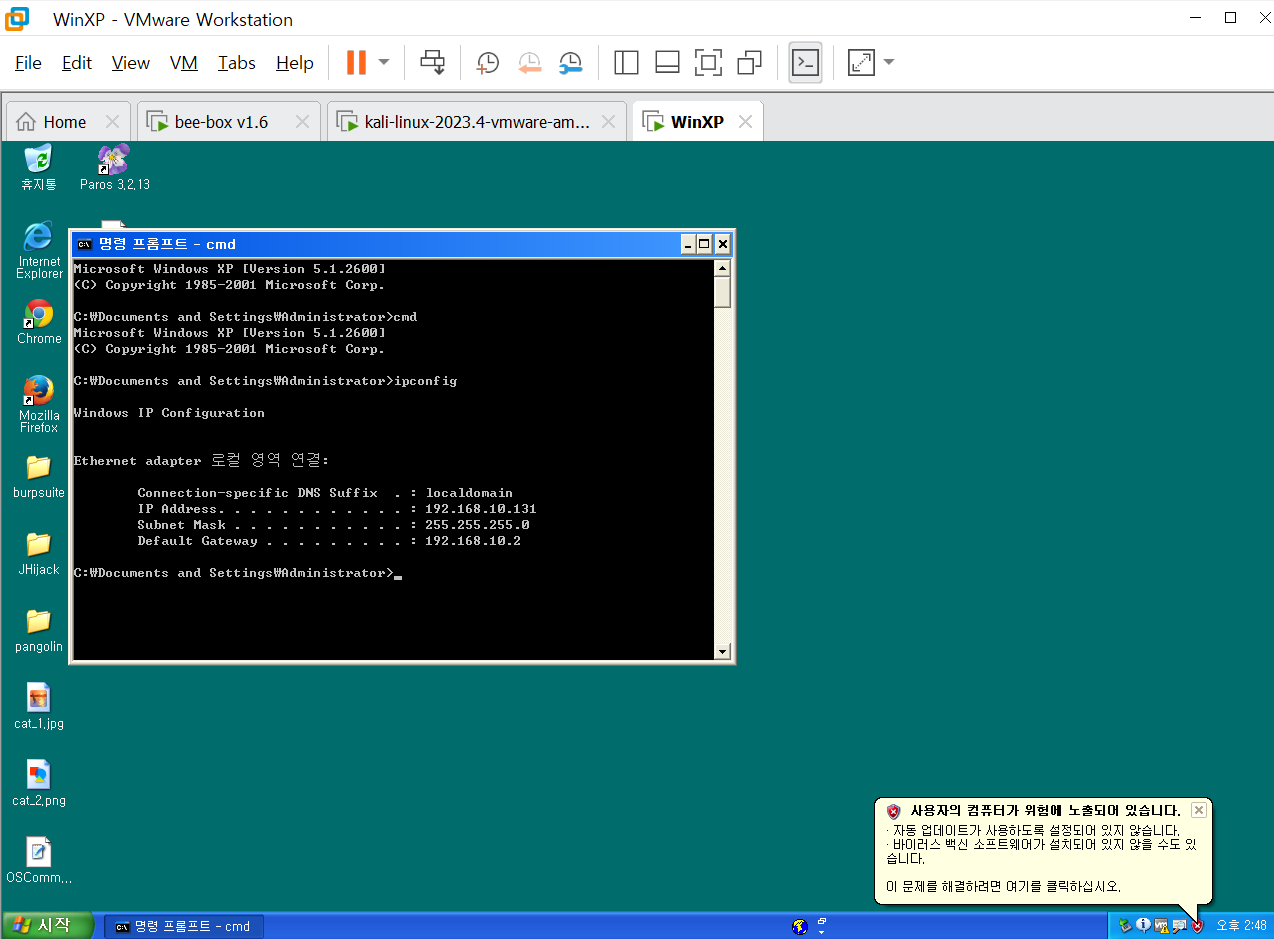Open the View menu
This screenshot has height=939, width=1274.
[x=130, y=63]
